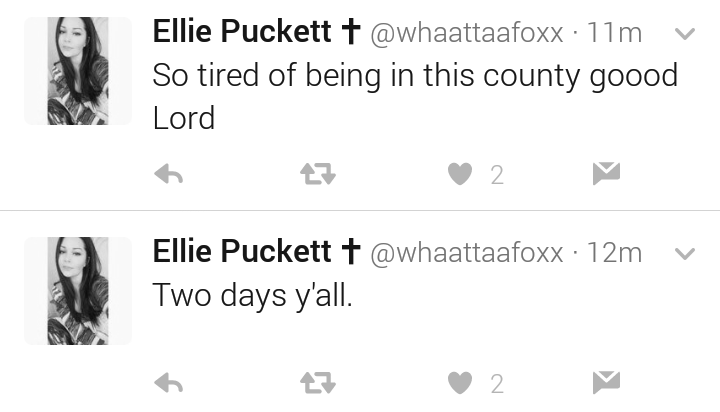The width and height of the screenshot is (720, 412).
Task: Open options chevron on the 11m tweet
Action: [685, 34]
